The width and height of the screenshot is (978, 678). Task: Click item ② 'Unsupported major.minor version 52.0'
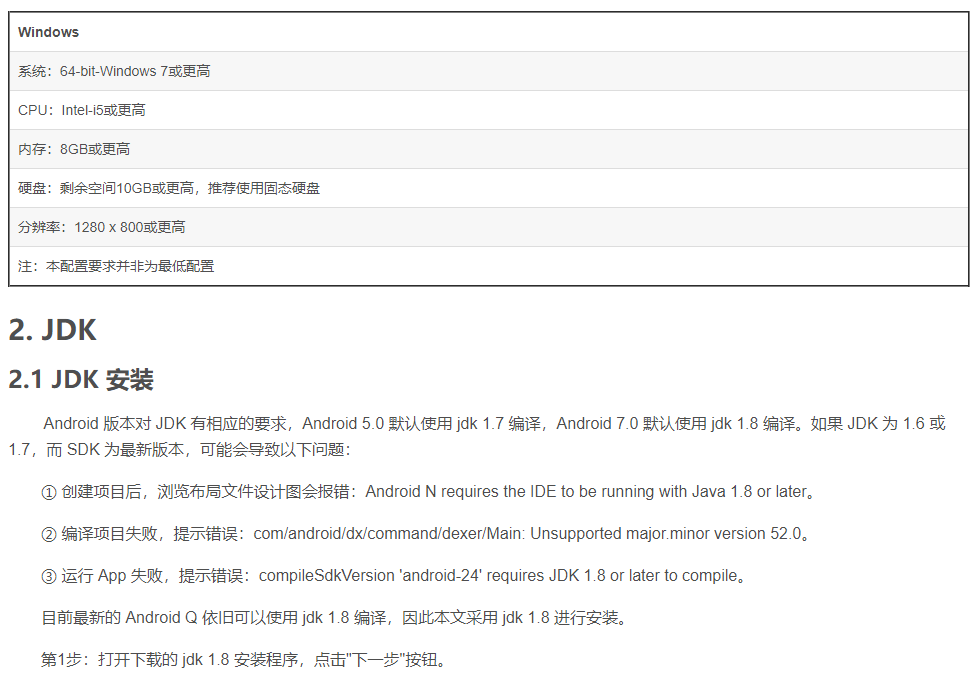pyautogui.click(x=425, y=534)
